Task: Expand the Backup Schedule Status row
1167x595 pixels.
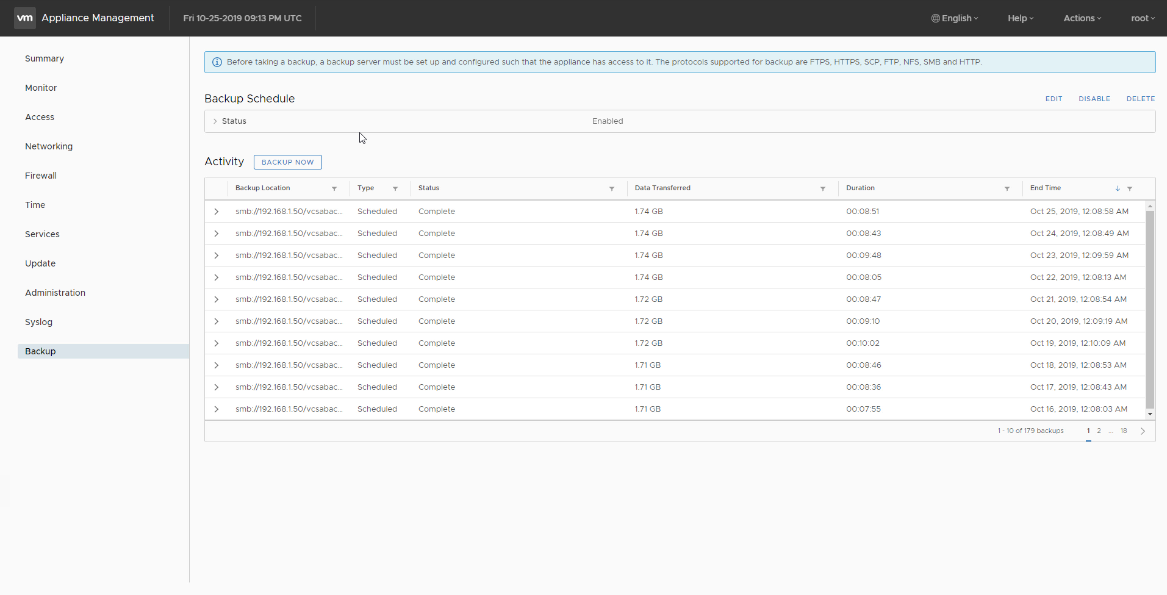Action: point(215,121)
